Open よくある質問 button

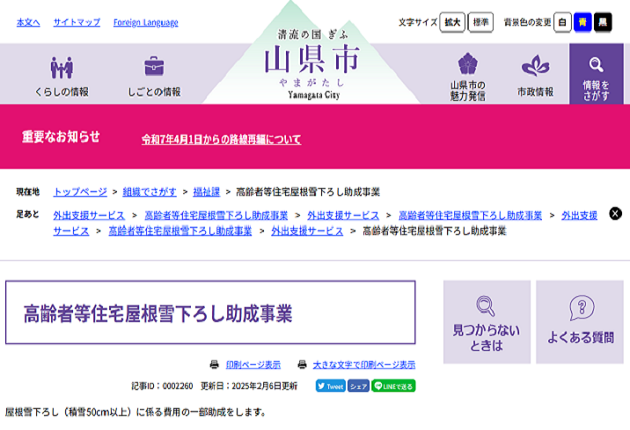(x=580, y=321)
